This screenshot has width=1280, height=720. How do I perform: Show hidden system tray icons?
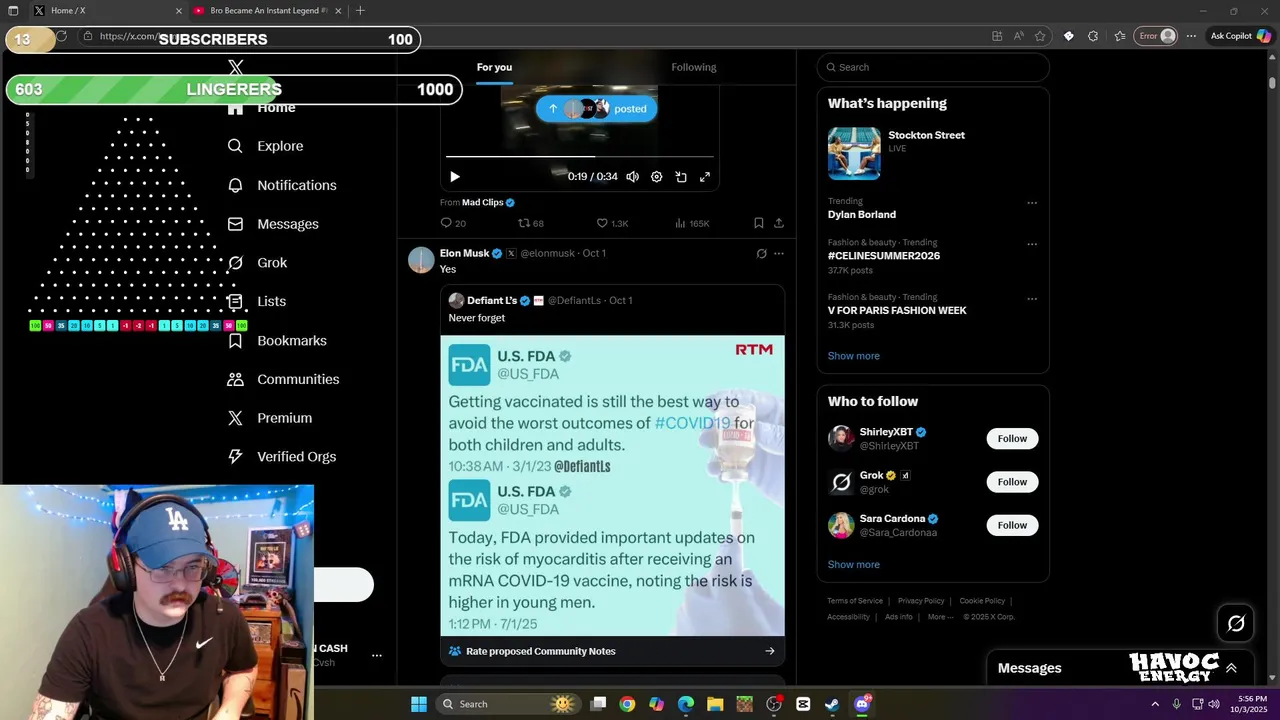tap(1155, 704)
